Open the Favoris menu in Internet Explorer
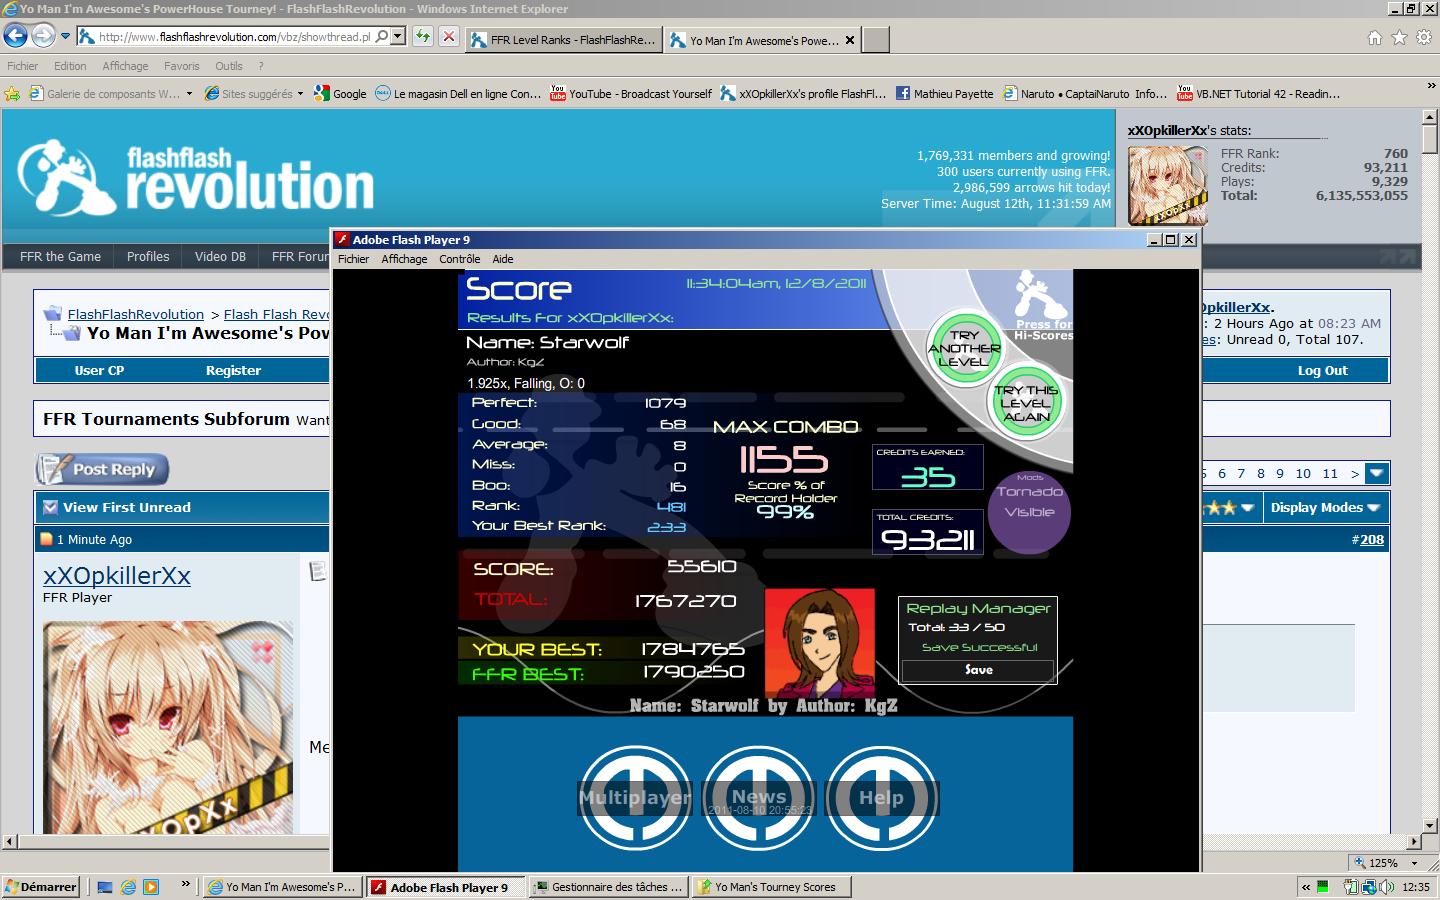The width and height of the screenshot is (1440, 900). pos(181,66)
